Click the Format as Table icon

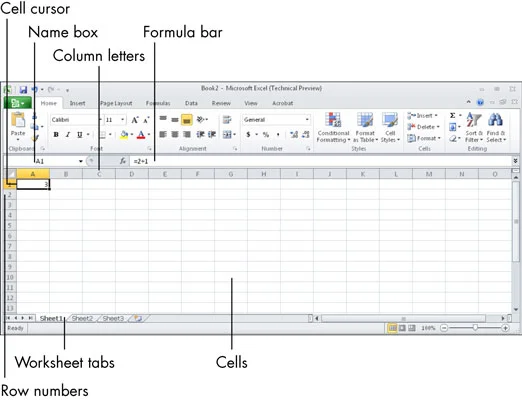coord(365,120)
